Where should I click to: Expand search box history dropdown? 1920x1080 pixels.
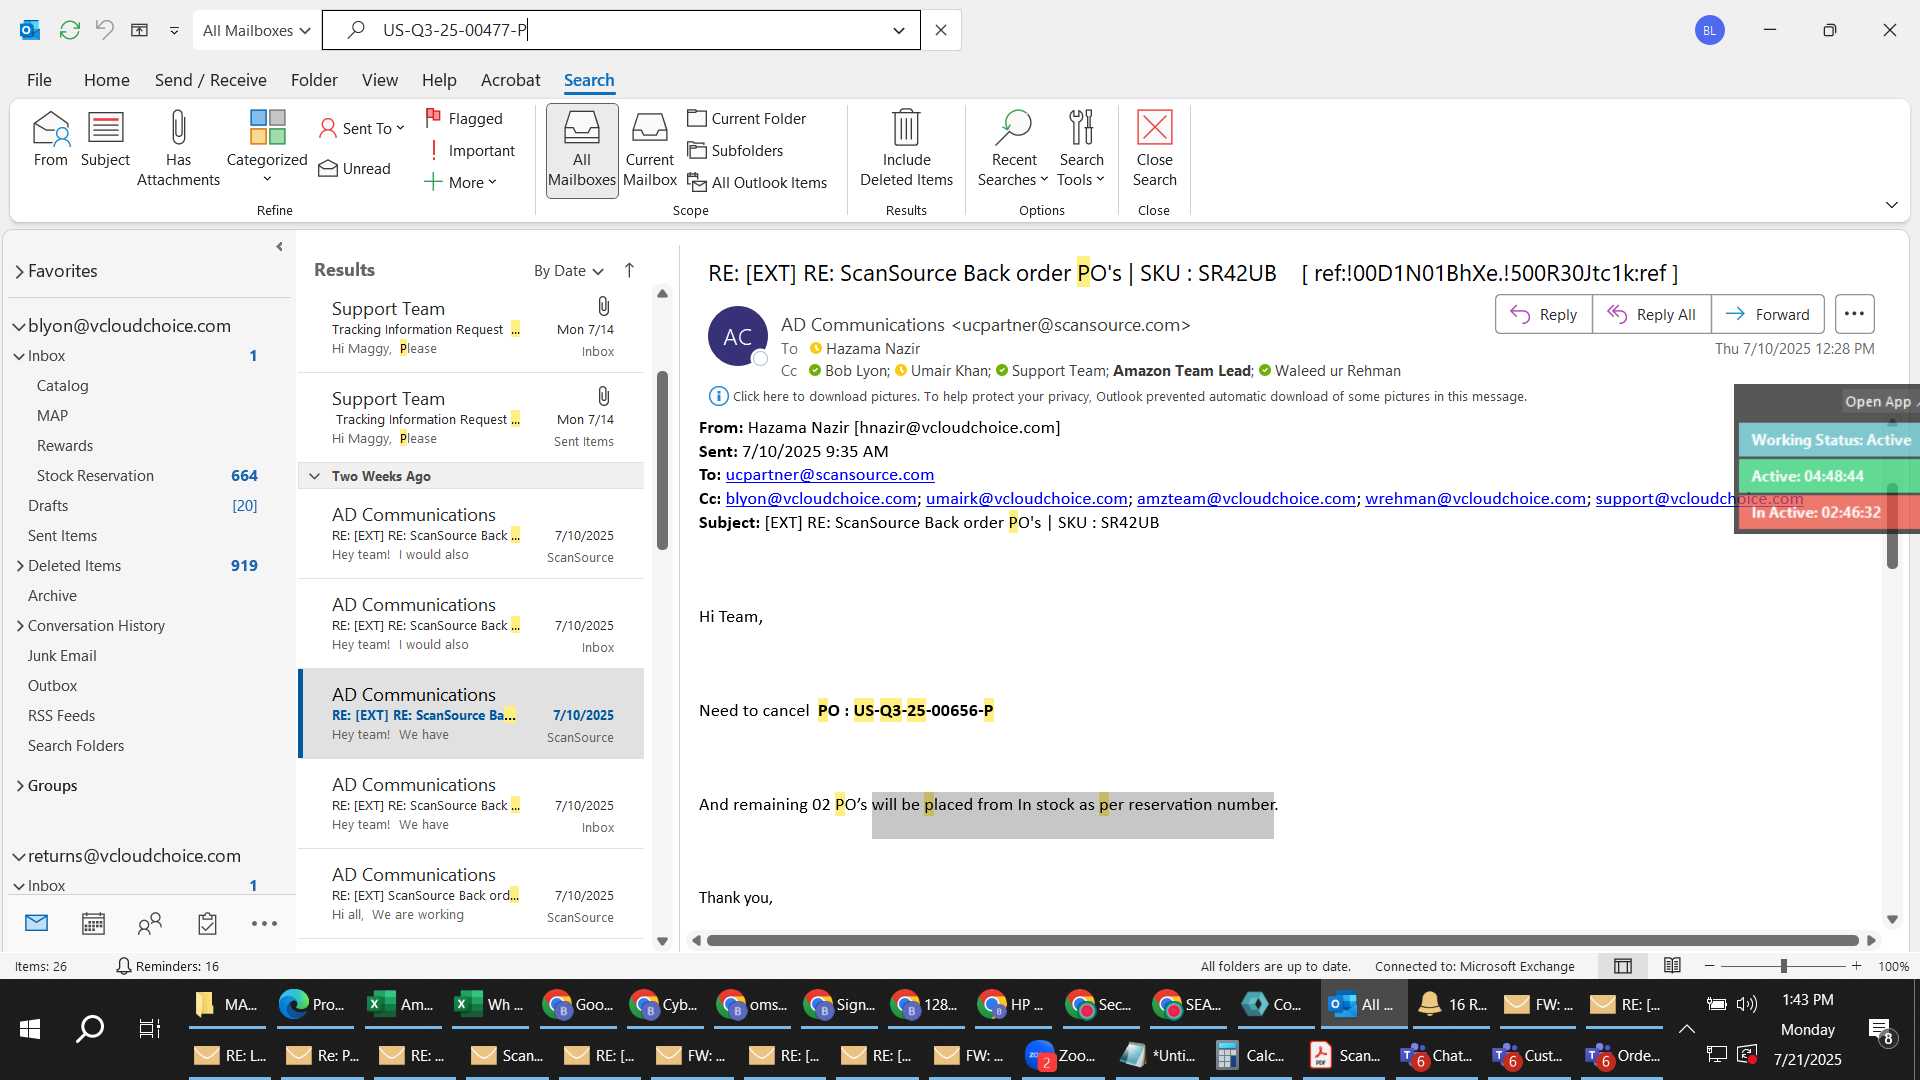[899, 30]
